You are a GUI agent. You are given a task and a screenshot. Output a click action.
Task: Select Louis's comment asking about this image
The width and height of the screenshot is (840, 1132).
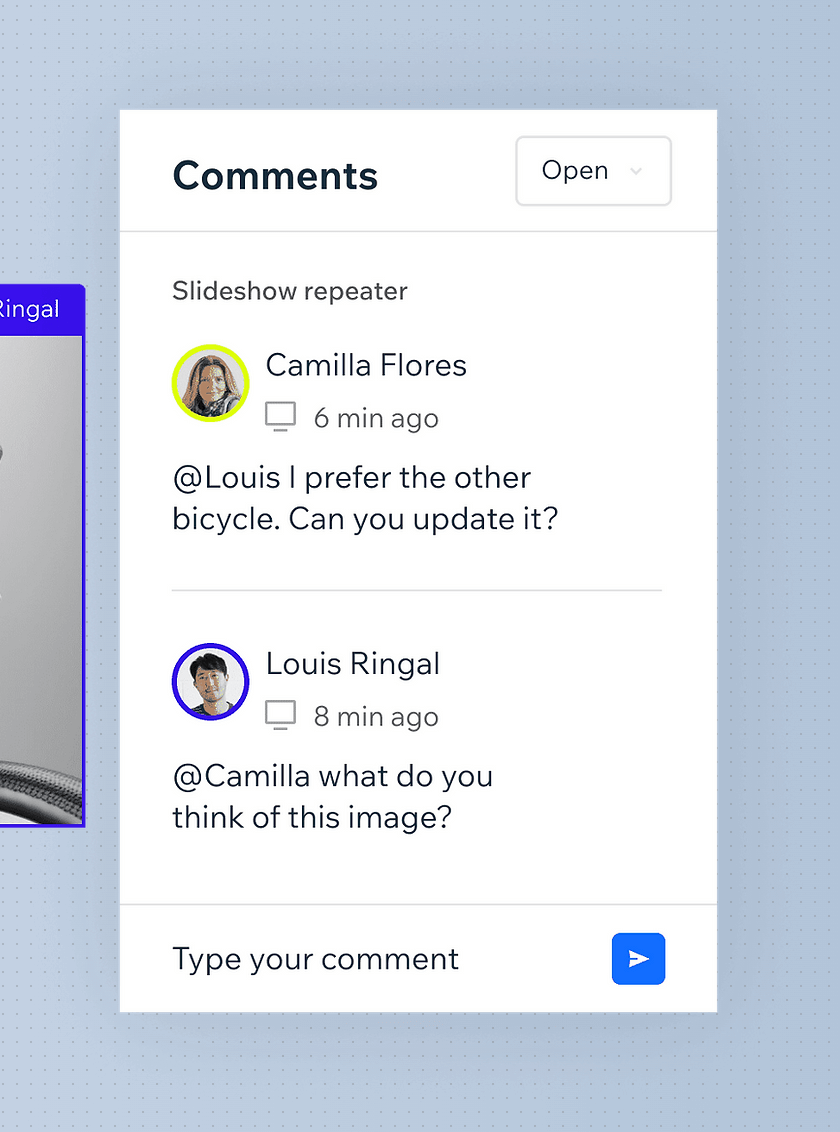[332, 797]
